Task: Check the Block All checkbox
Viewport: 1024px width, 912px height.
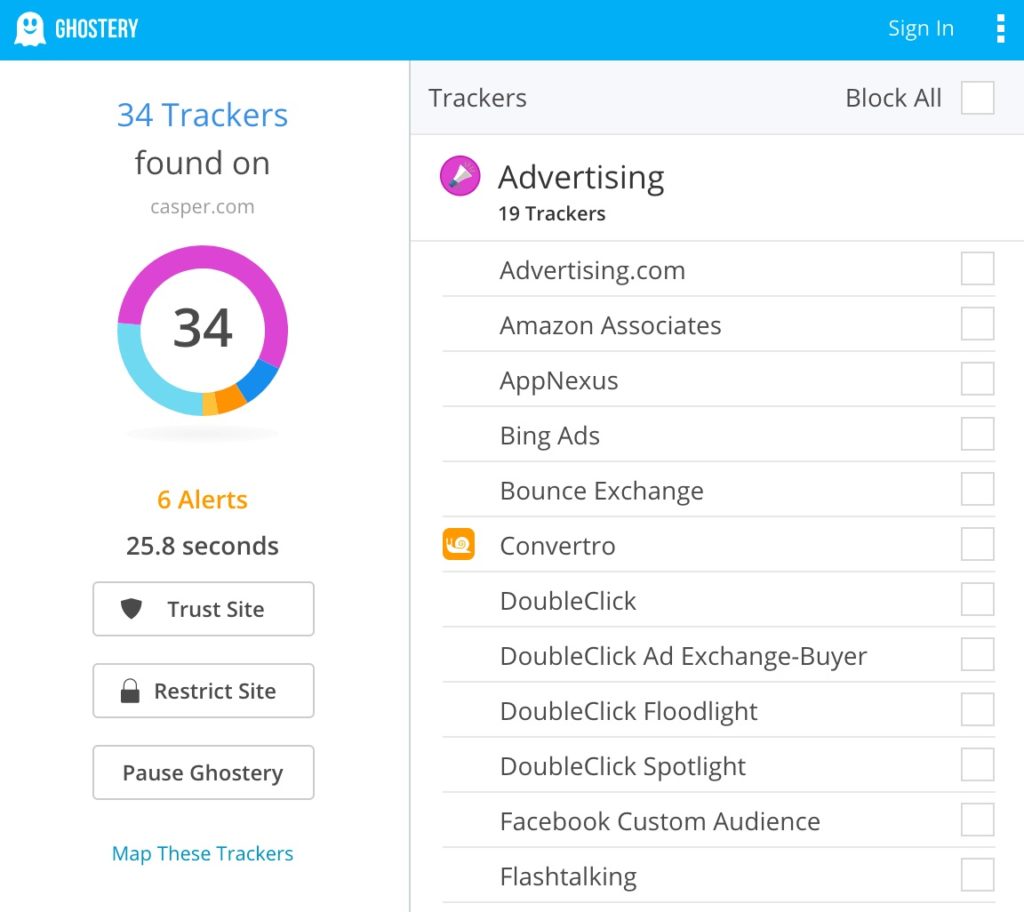Action: [x=977, y=98]
